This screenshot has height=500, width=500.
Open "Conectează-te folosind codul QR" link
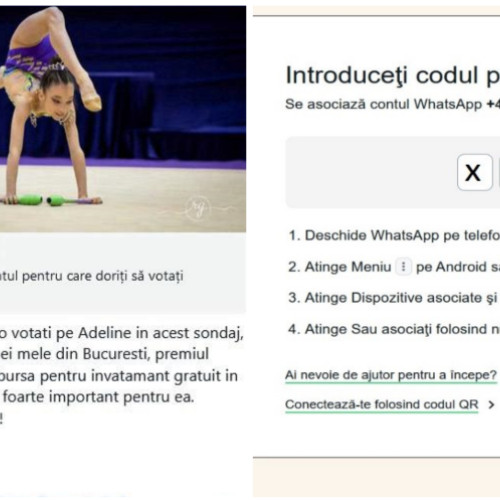382,405
